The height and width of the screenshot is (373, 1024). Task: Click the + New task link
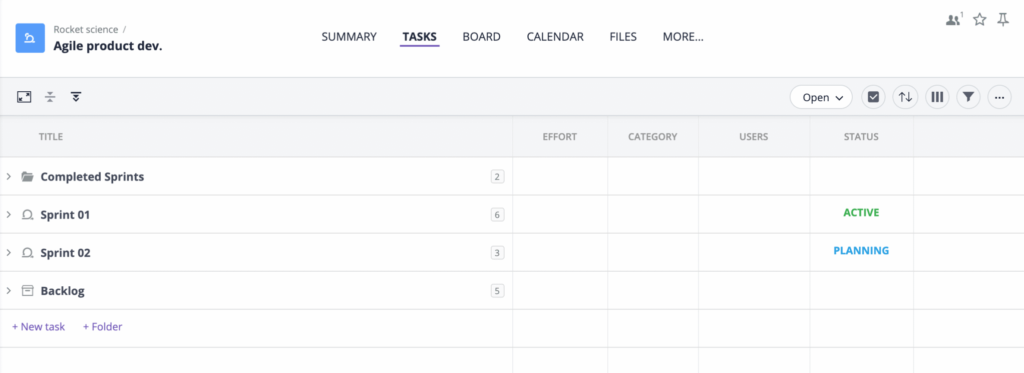[x=39, y=327]
